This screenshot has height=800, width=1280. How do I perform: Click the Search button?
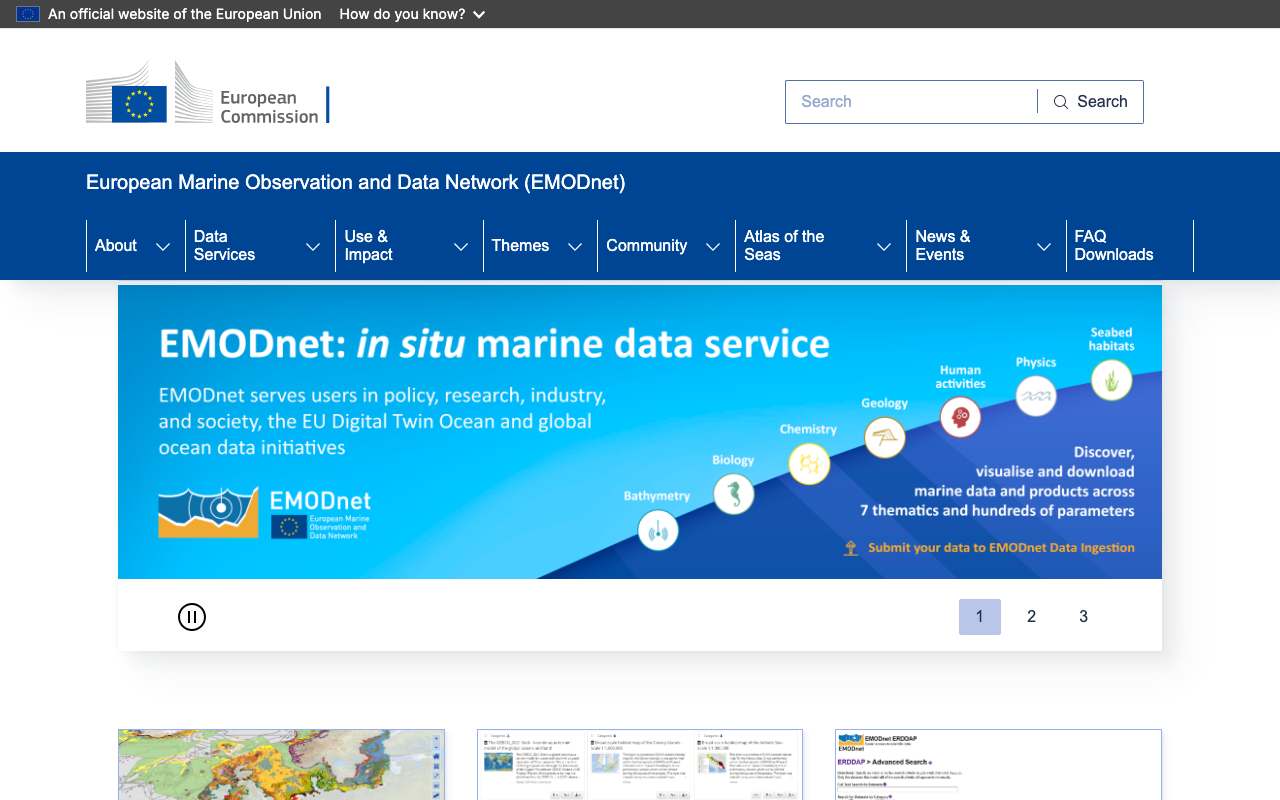pos(1090,102)
